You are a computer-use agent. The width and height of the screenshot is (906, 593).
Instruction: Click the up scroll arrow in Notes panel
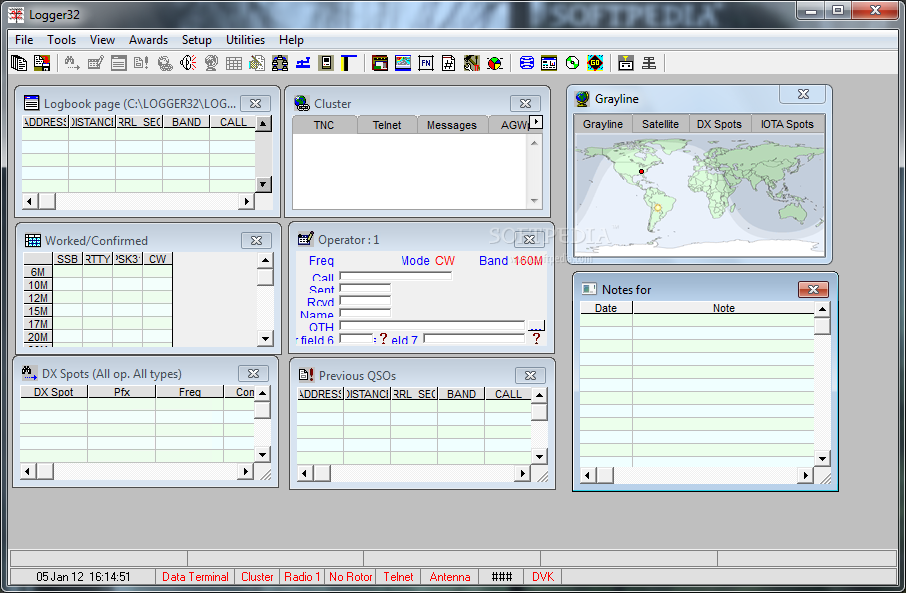pyautogui.click(x=822, y=309)
